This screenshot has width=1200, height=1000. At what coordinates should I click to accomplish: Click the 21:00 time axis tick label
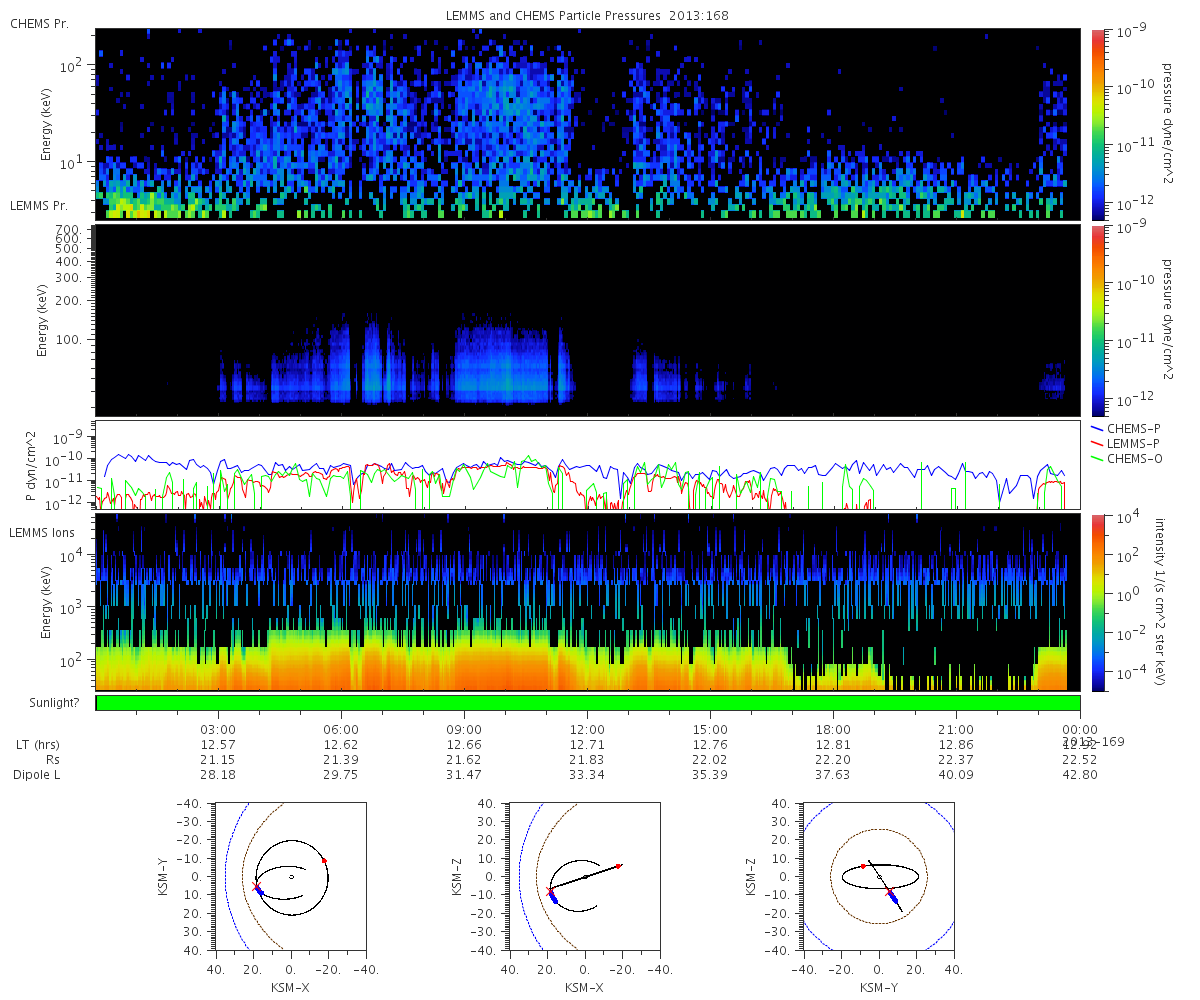[957, 729]
